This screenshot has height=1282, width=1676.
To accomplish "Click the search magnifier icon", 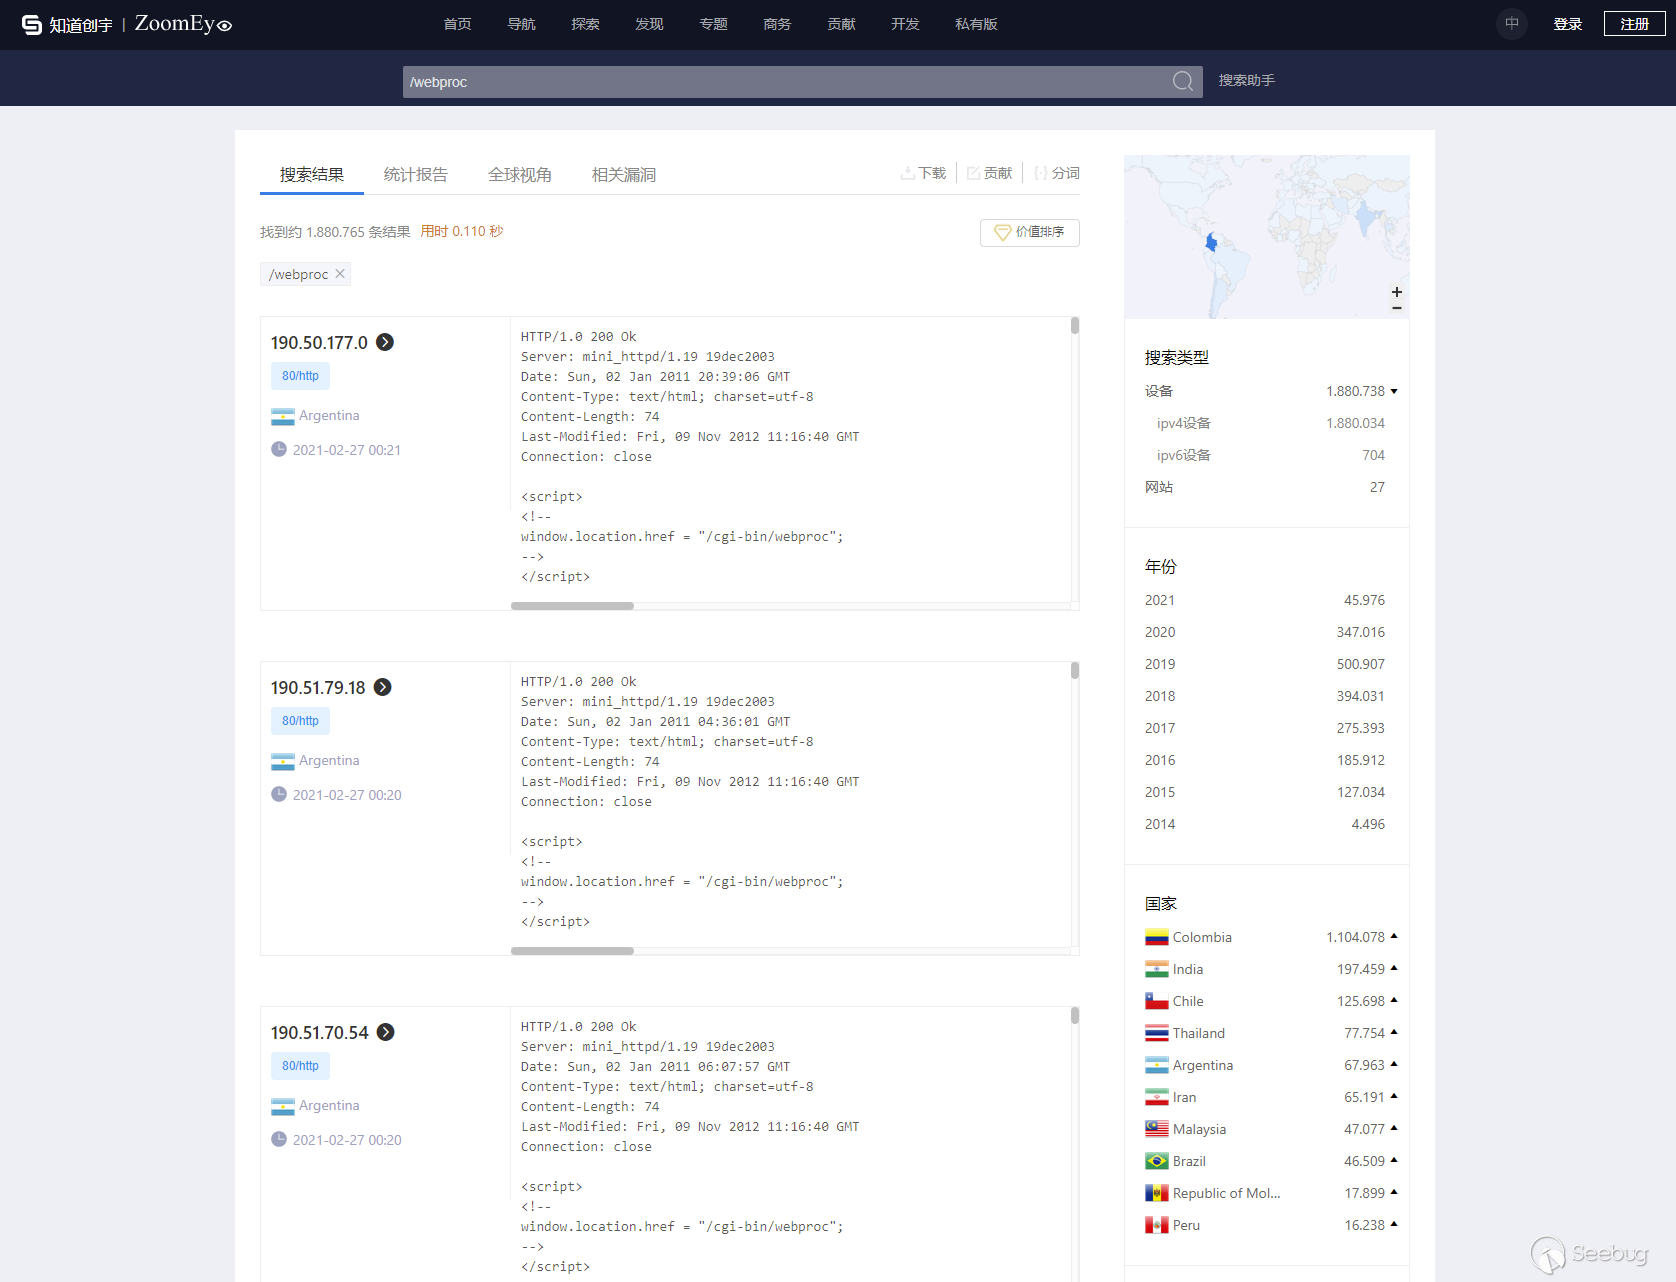I will (1183, 82).
